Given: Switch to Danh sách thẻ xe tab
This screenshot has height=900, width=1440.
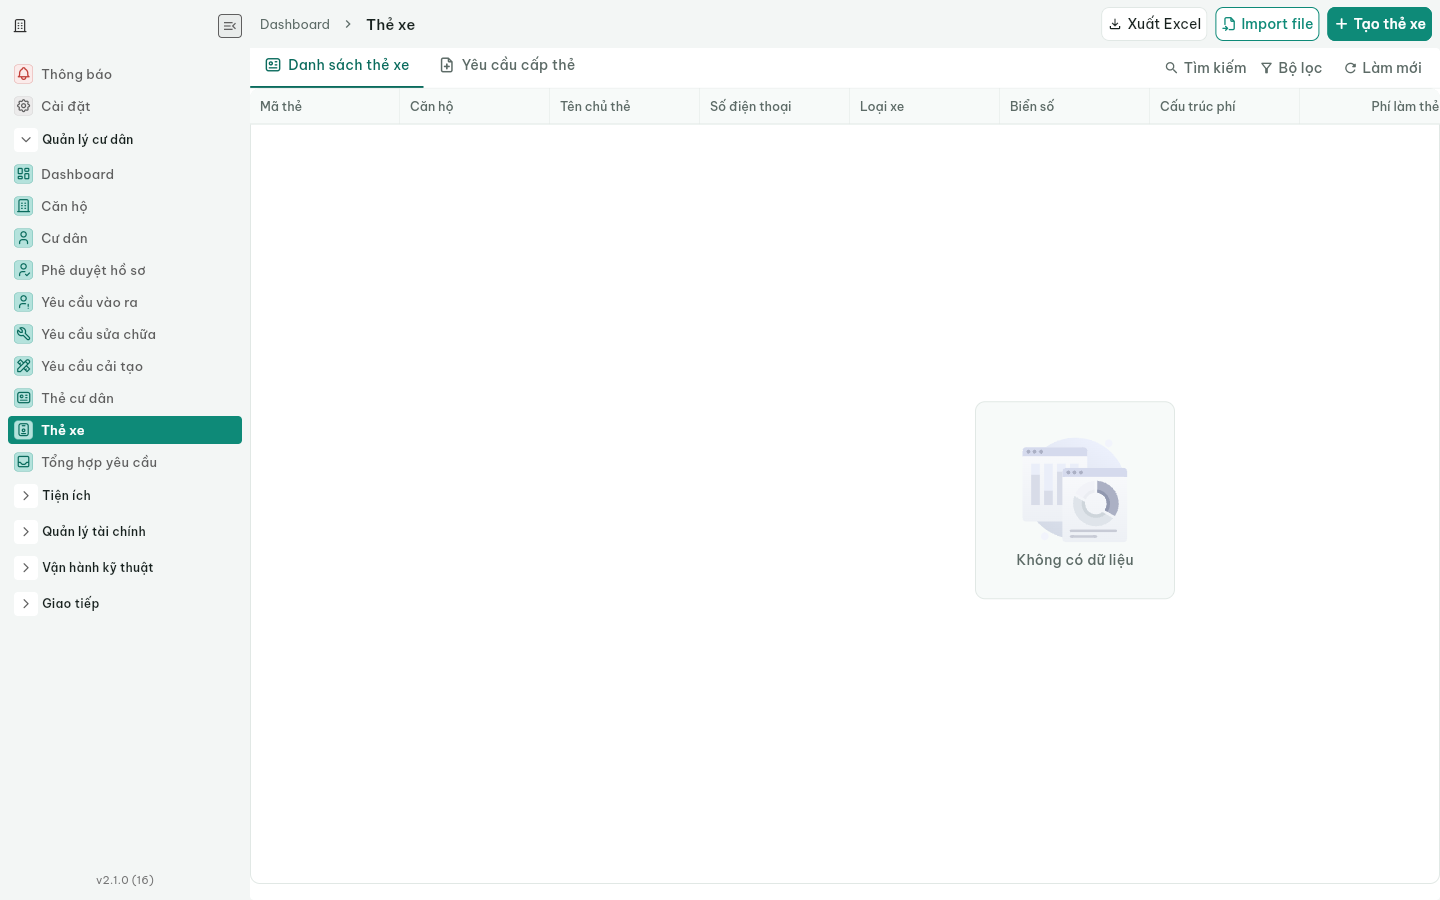Looking at the screenshot, I should 337,65.
